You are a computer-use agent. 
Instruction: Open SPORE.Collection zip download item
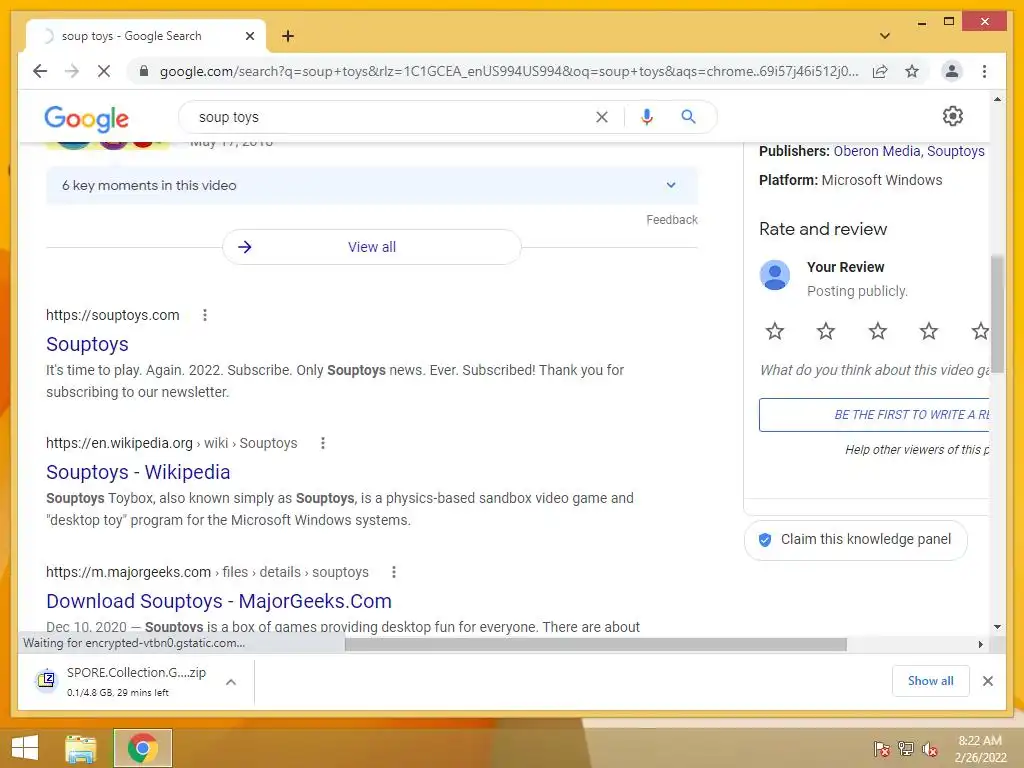[124, 681]
